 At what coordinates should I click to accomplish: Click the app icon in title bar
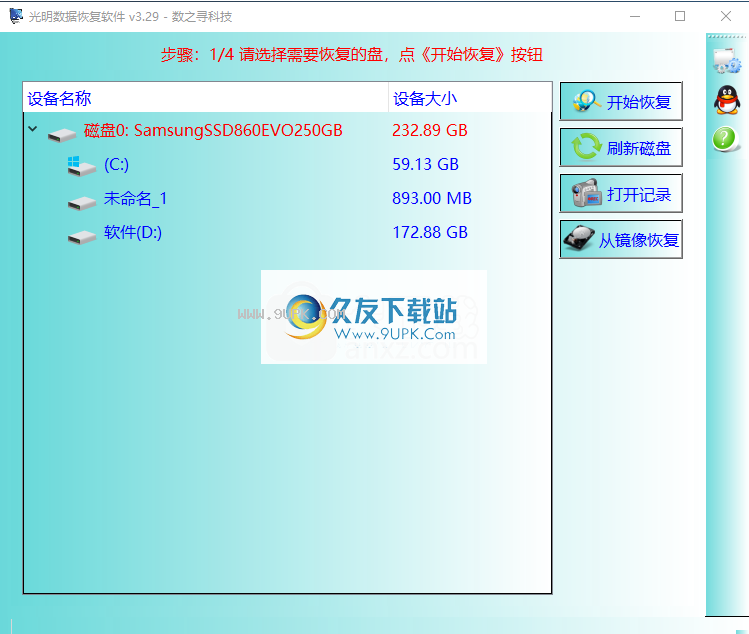click(16, 16)
